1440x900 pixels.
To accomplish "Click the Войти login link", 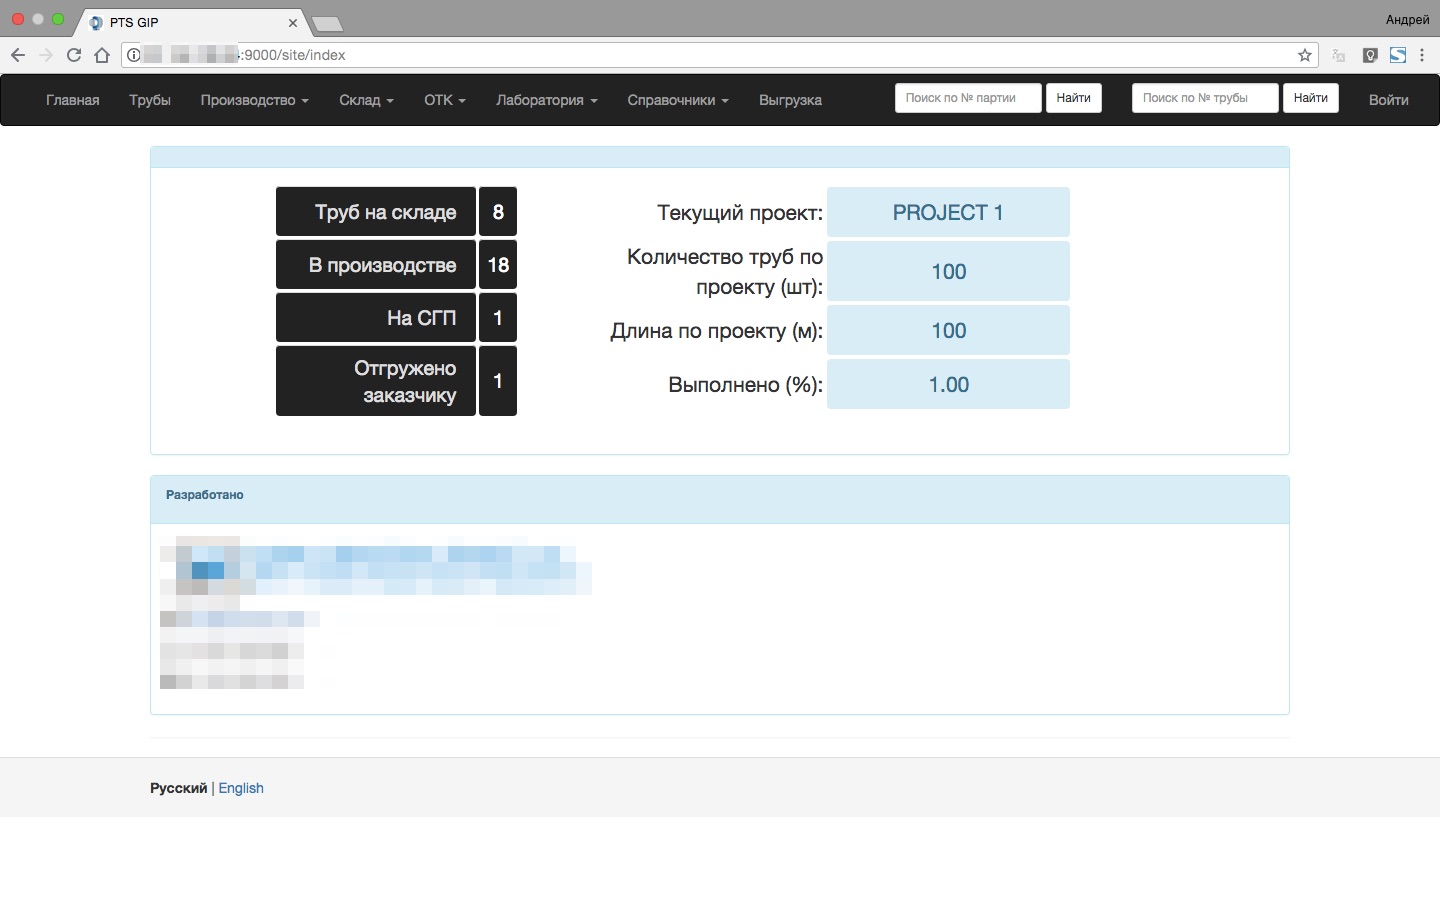I will (1389, 100).
